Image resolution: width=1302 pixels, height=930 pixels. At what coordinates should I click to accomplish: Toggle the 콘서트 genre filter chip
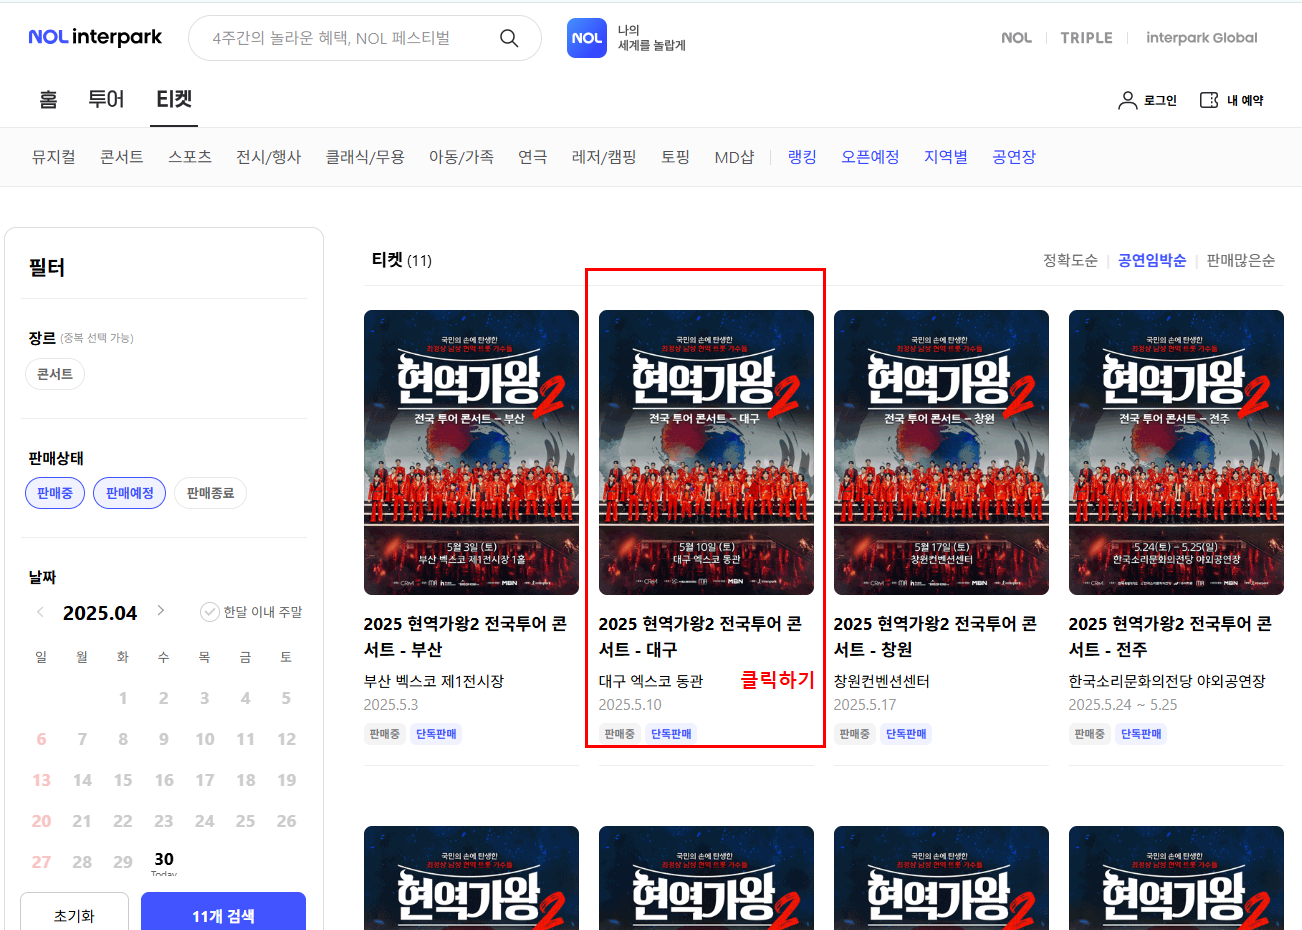tap(55, 374)
